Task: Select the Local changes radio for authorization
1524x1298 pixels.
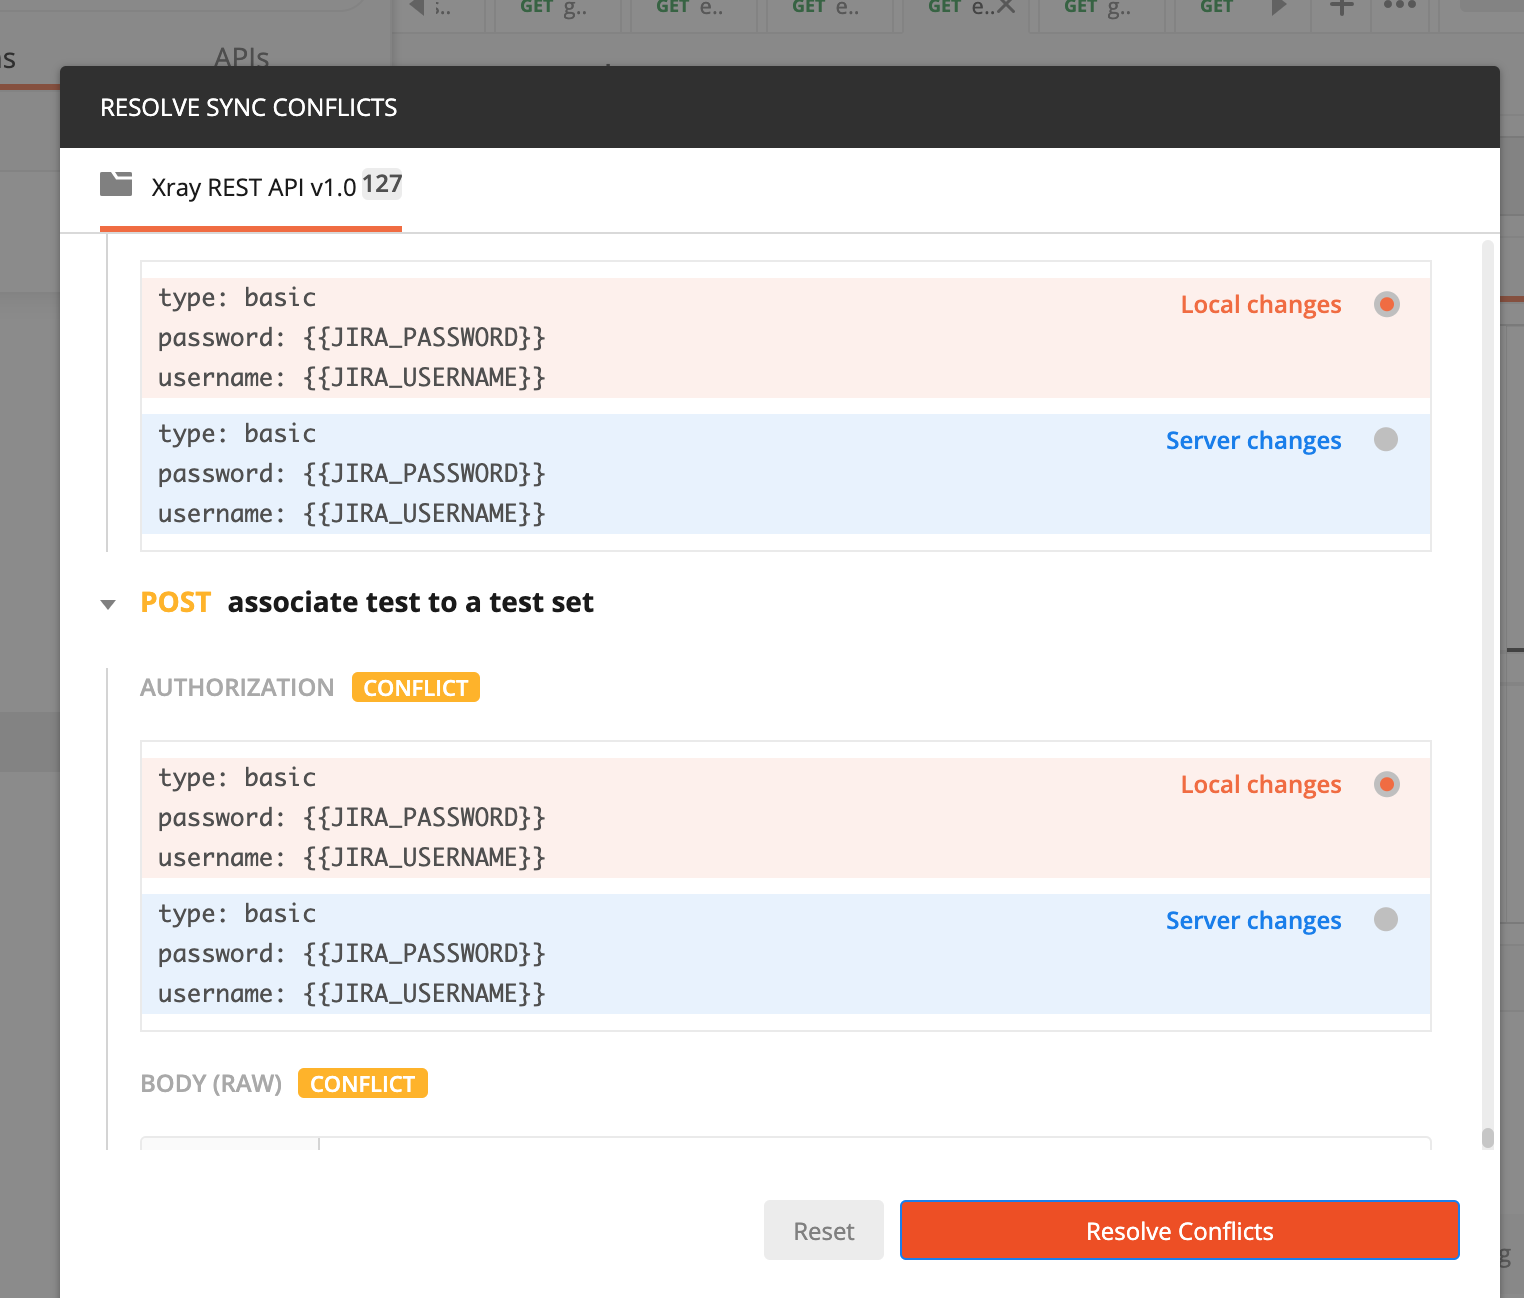Action: (x=1386, y=785)
